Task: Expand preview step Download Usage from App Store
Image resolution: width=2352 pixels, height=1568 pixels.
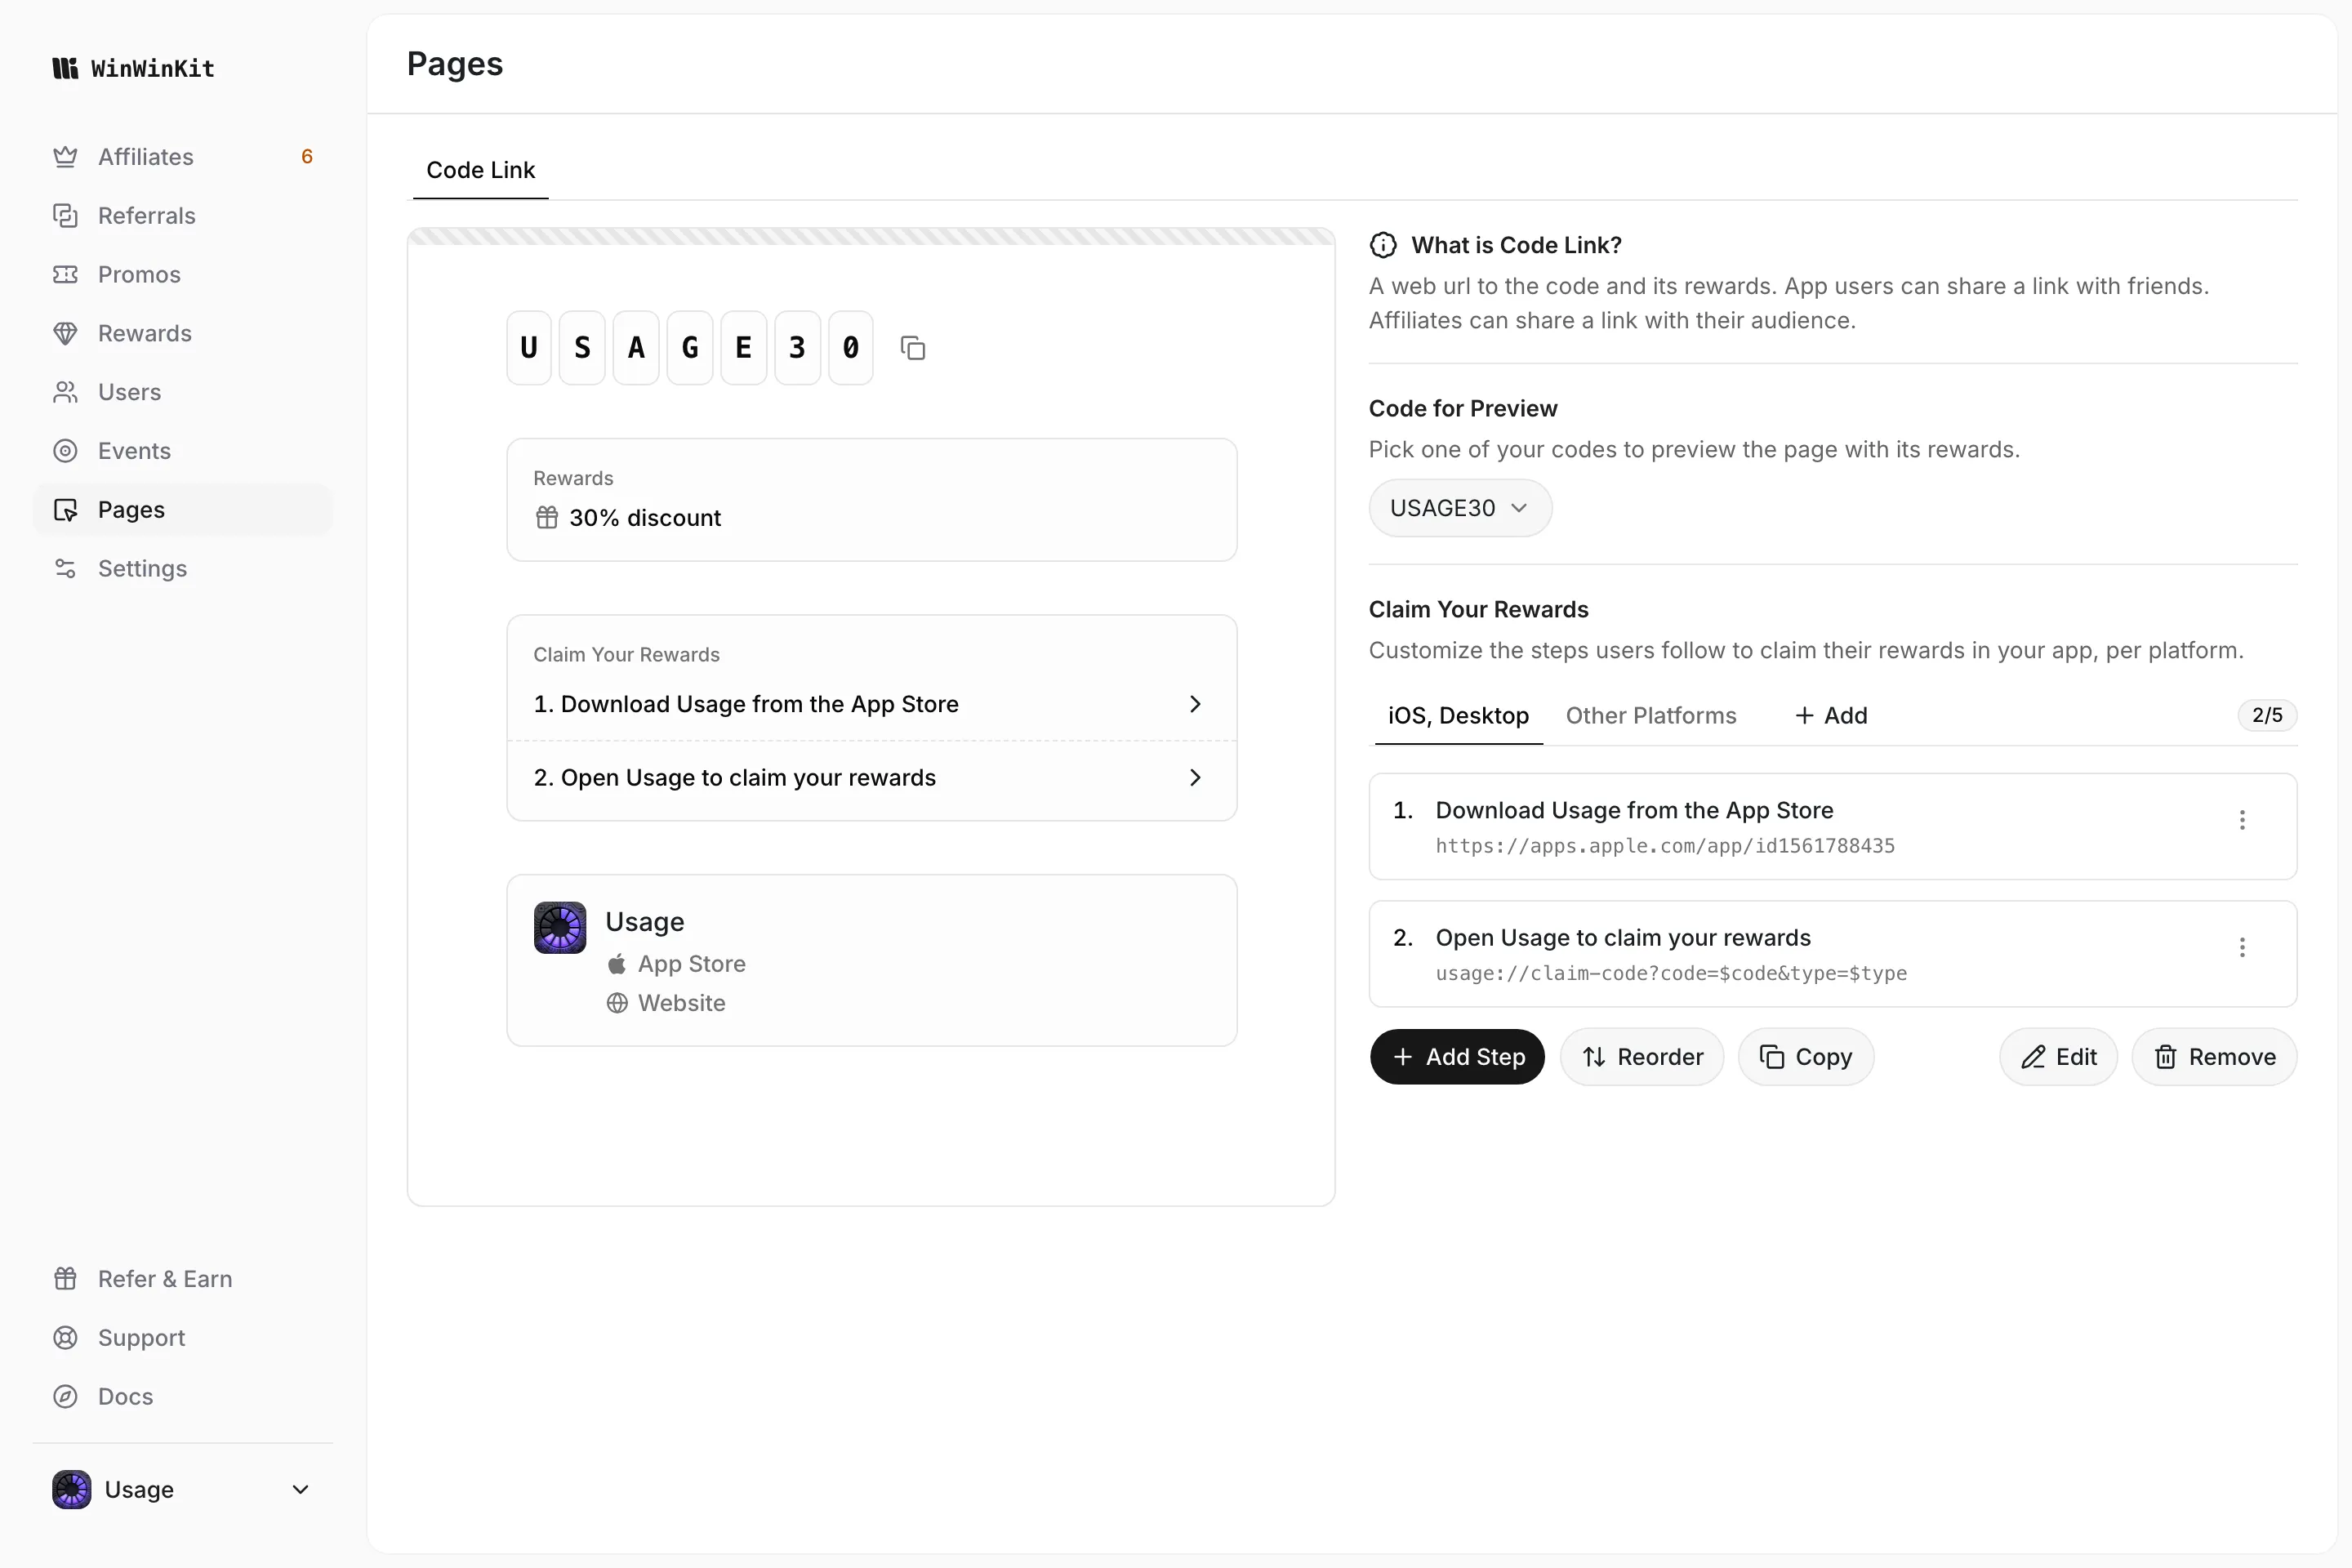Action: [x=871, y=704]
